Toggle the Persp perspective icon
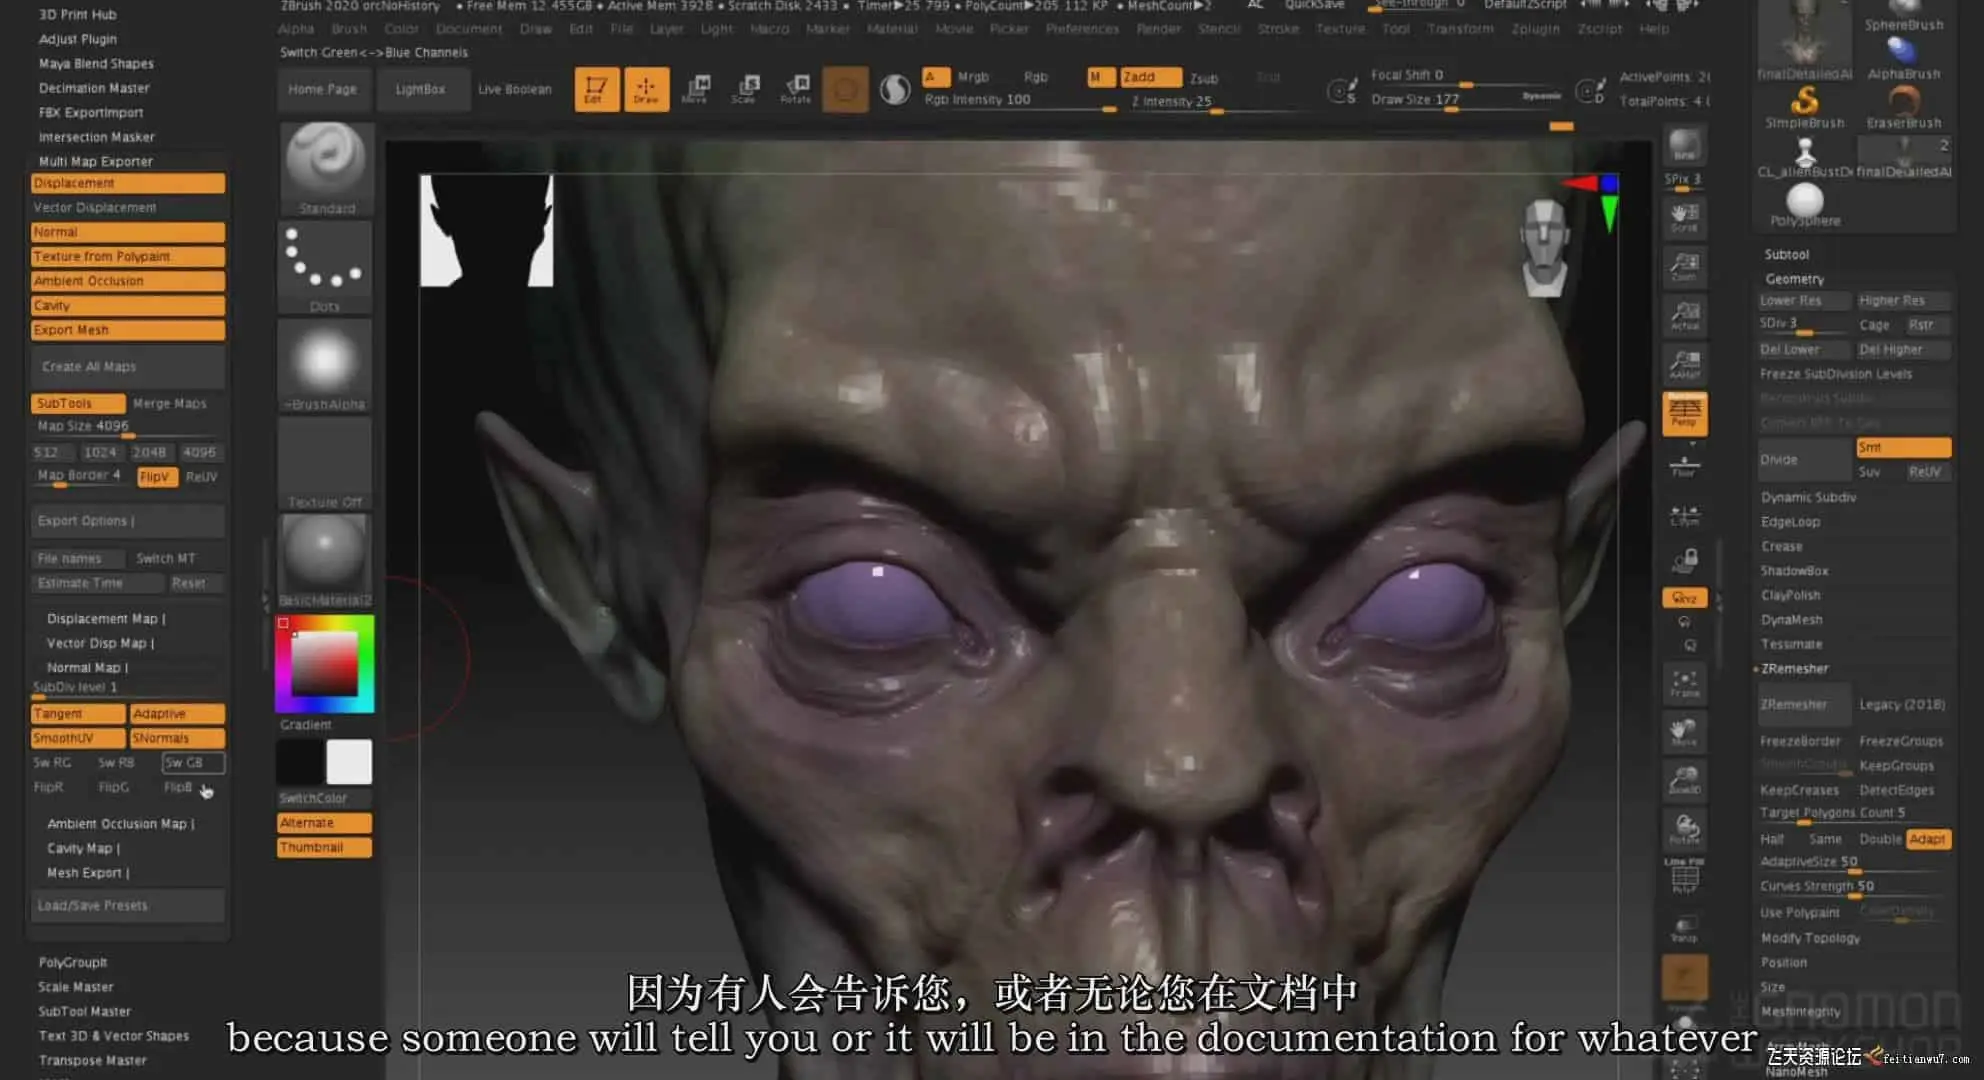The height and width of the screenshot is (1080, 1984). tap(1684, 412)
